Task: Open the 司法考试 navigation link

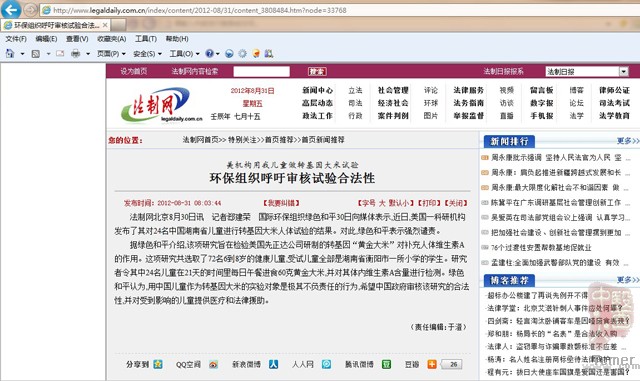Action: pos(614,103)
